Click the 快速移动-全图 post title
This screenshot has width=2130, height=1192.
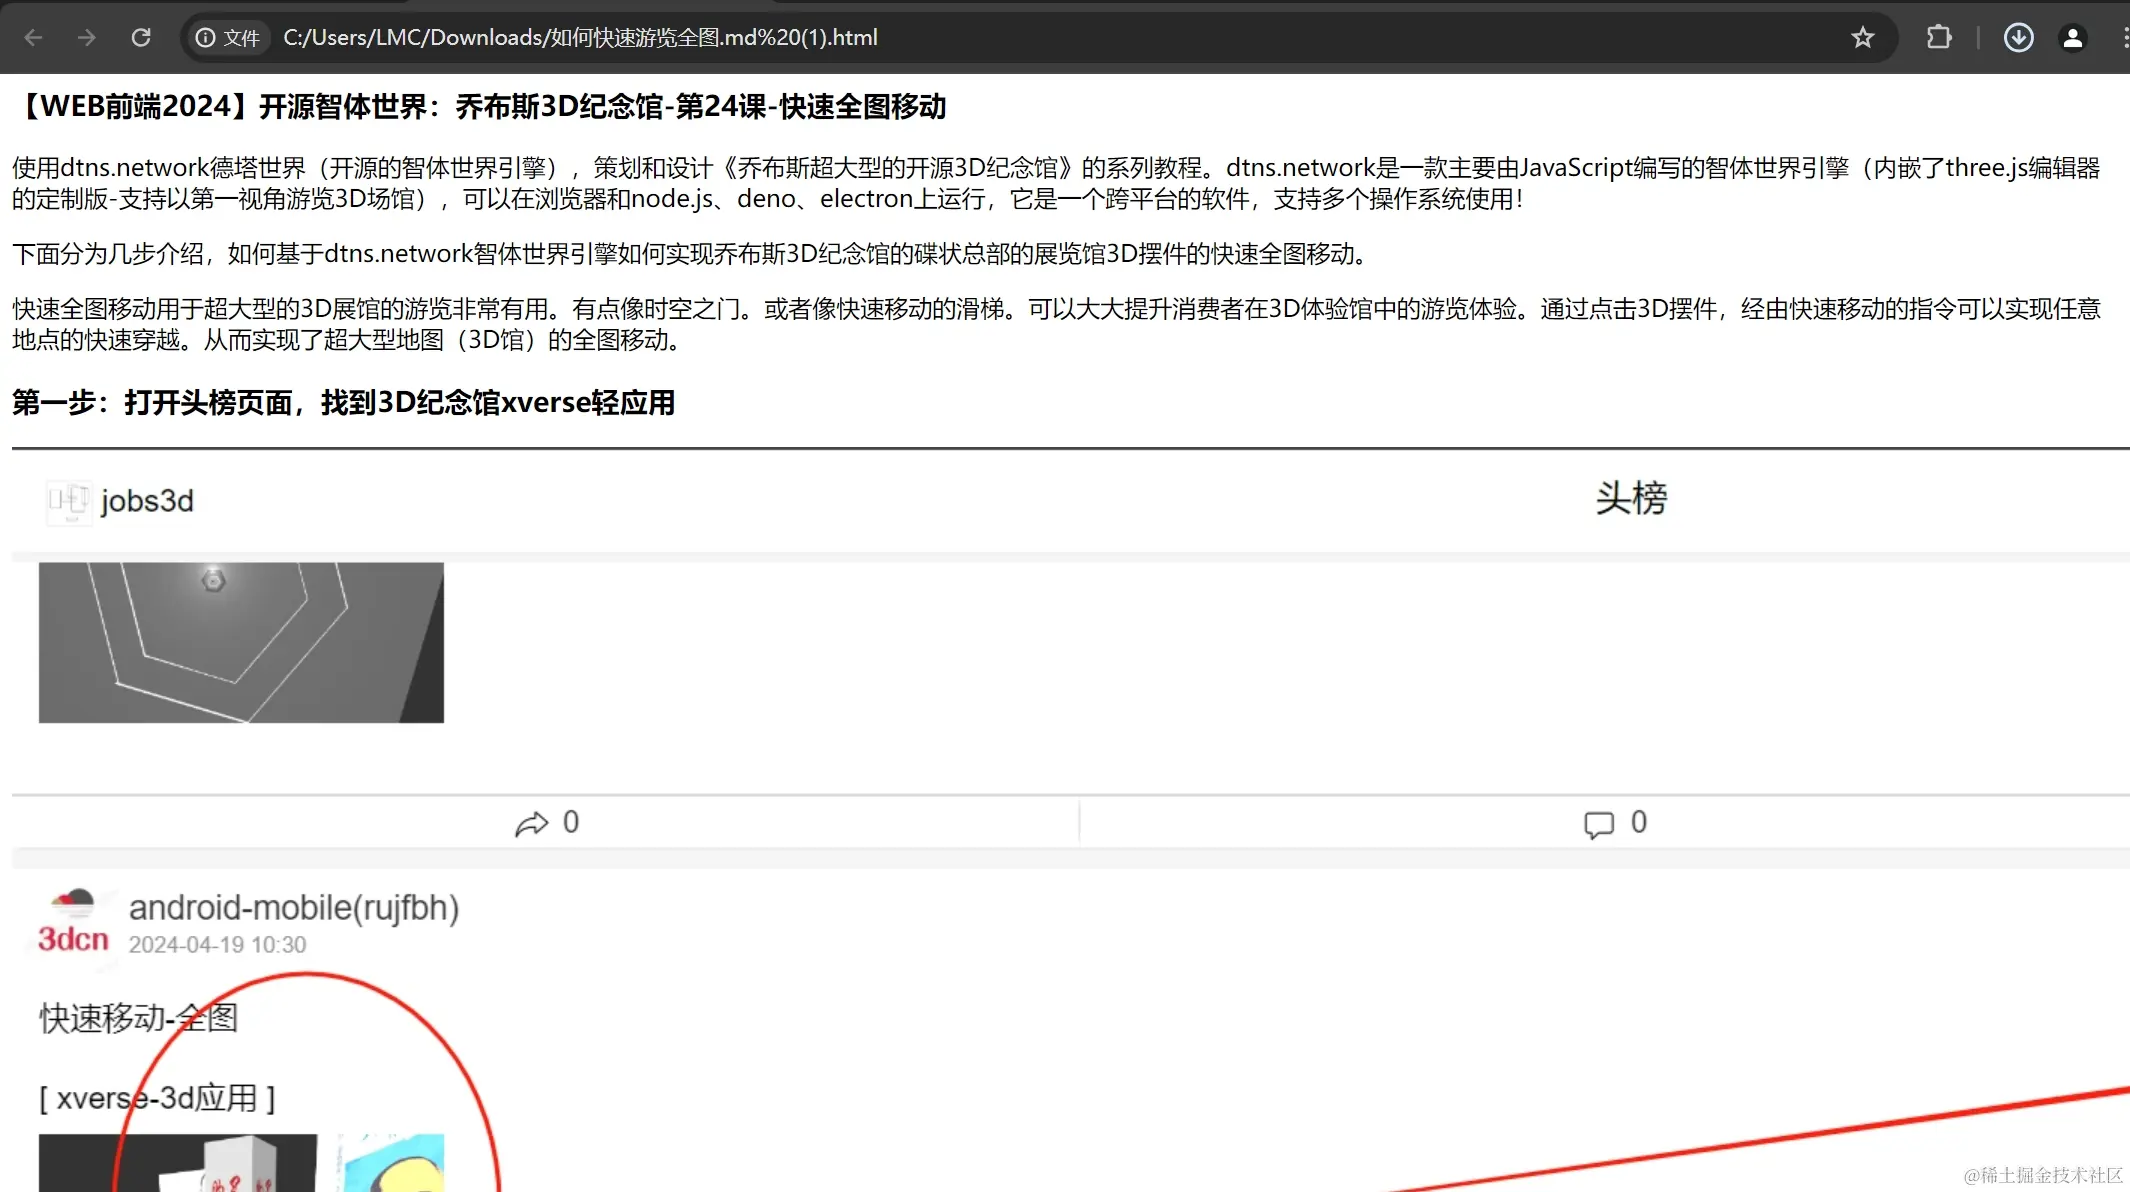pyautogui.click(x=139, y=1018)
